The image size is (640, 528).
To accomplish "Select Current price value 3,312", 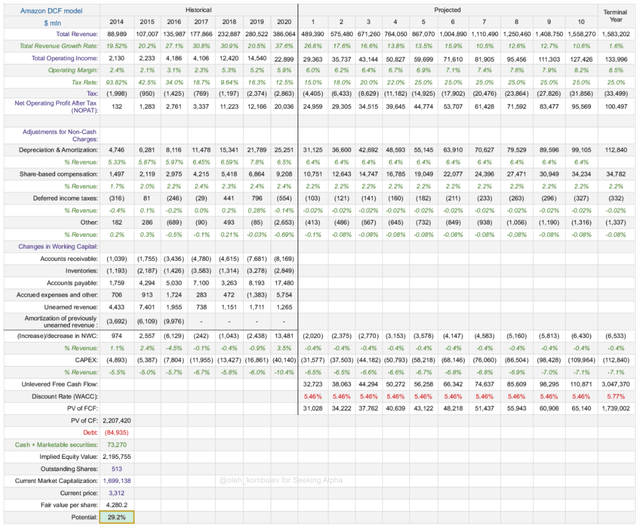I will point(117,493).
